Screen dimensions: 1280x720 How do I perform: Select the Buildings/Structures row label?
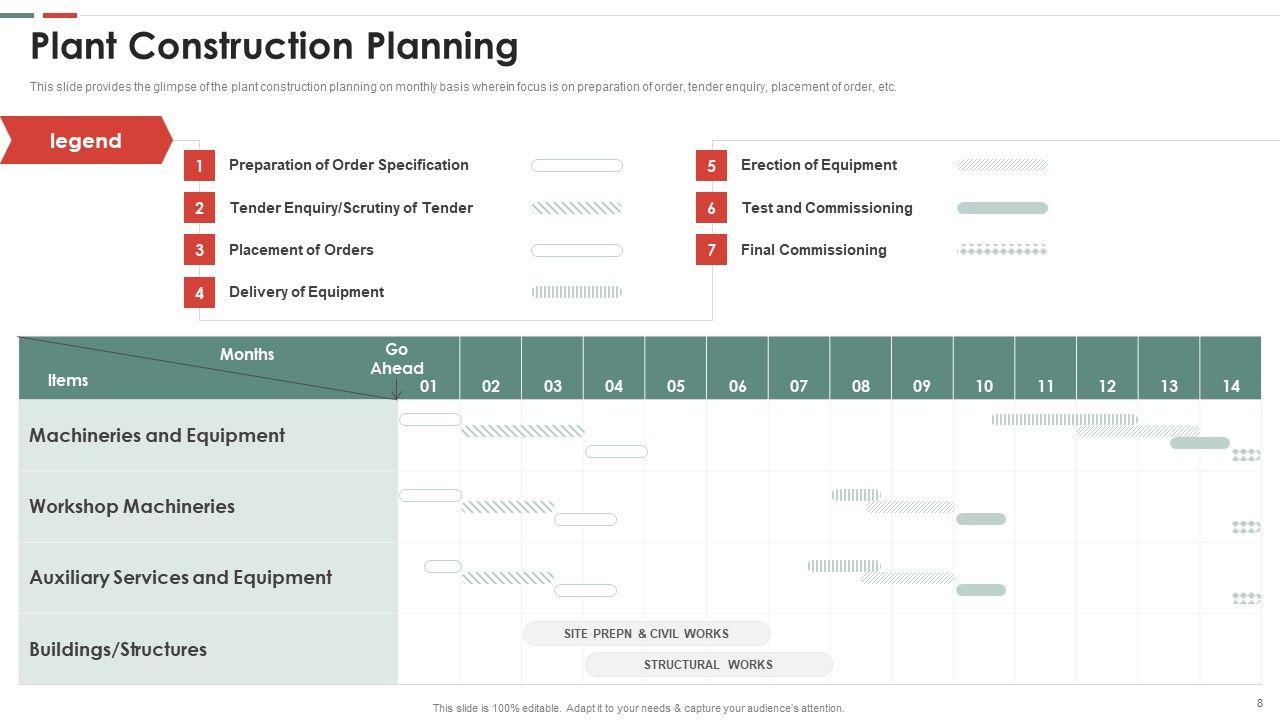[118, 649]
